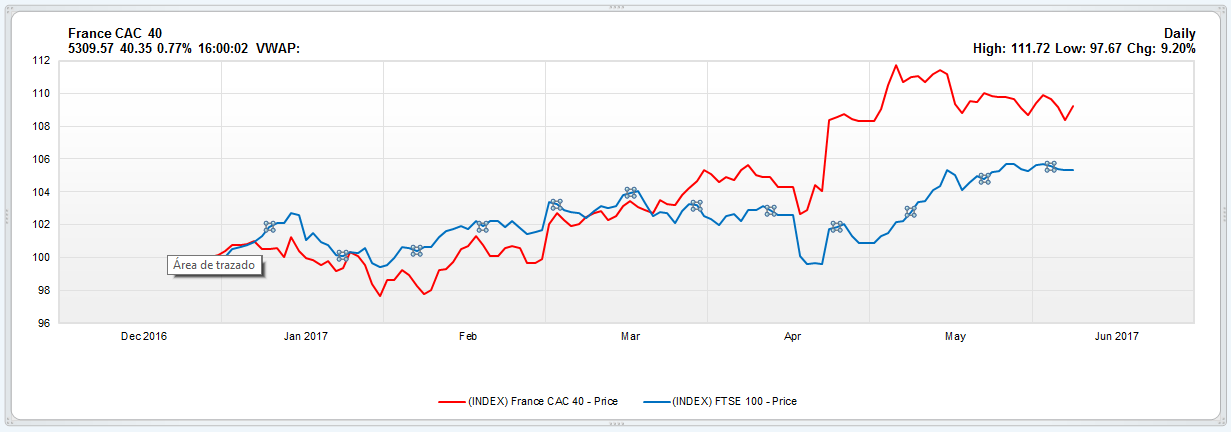Click the bottom-center resize grip of the chart
Screen dimensions: 1231x432
click(615, 425)
